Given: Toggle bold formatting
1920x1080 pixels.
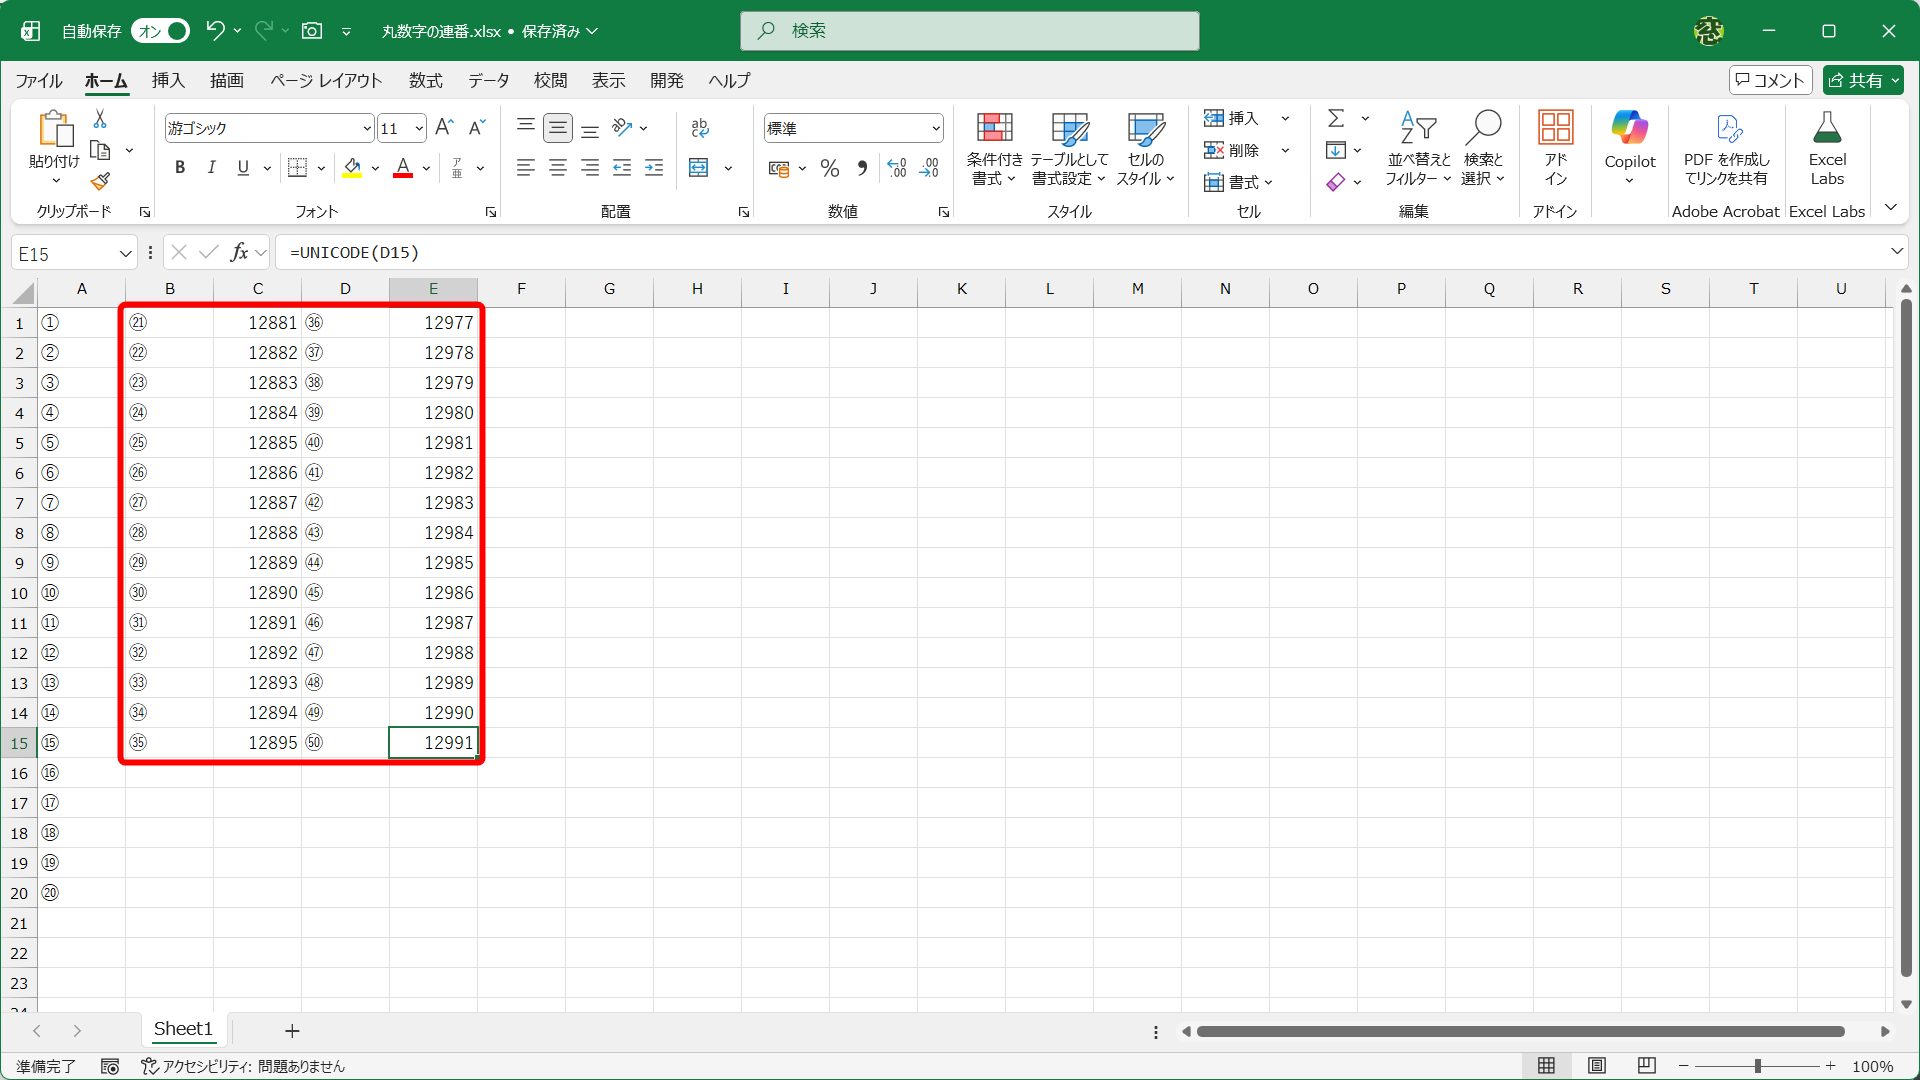Looking at the screenshot, I should [x=180, y=168].
